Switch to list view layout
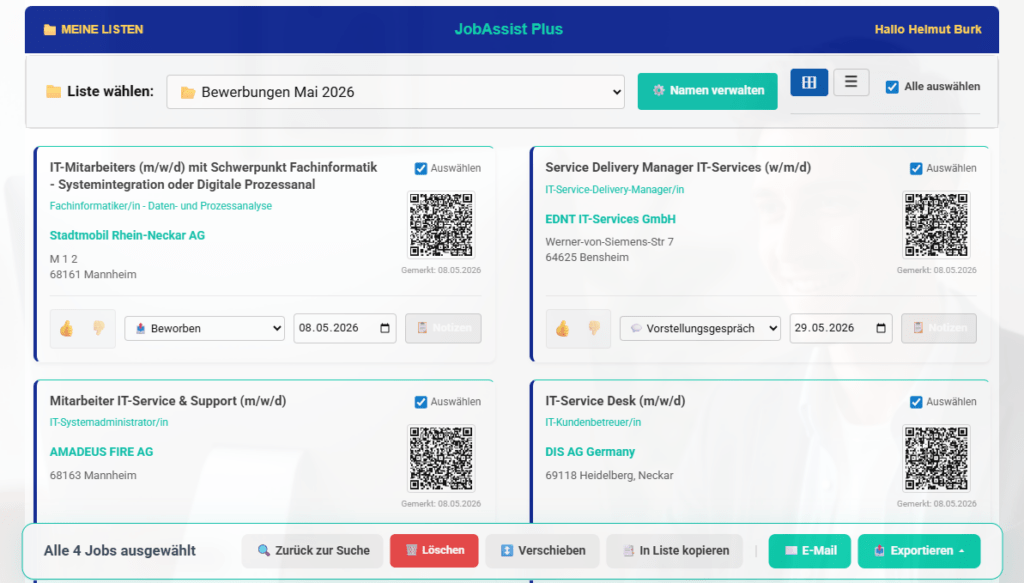The image size is (1024, 583). (851, 82)
